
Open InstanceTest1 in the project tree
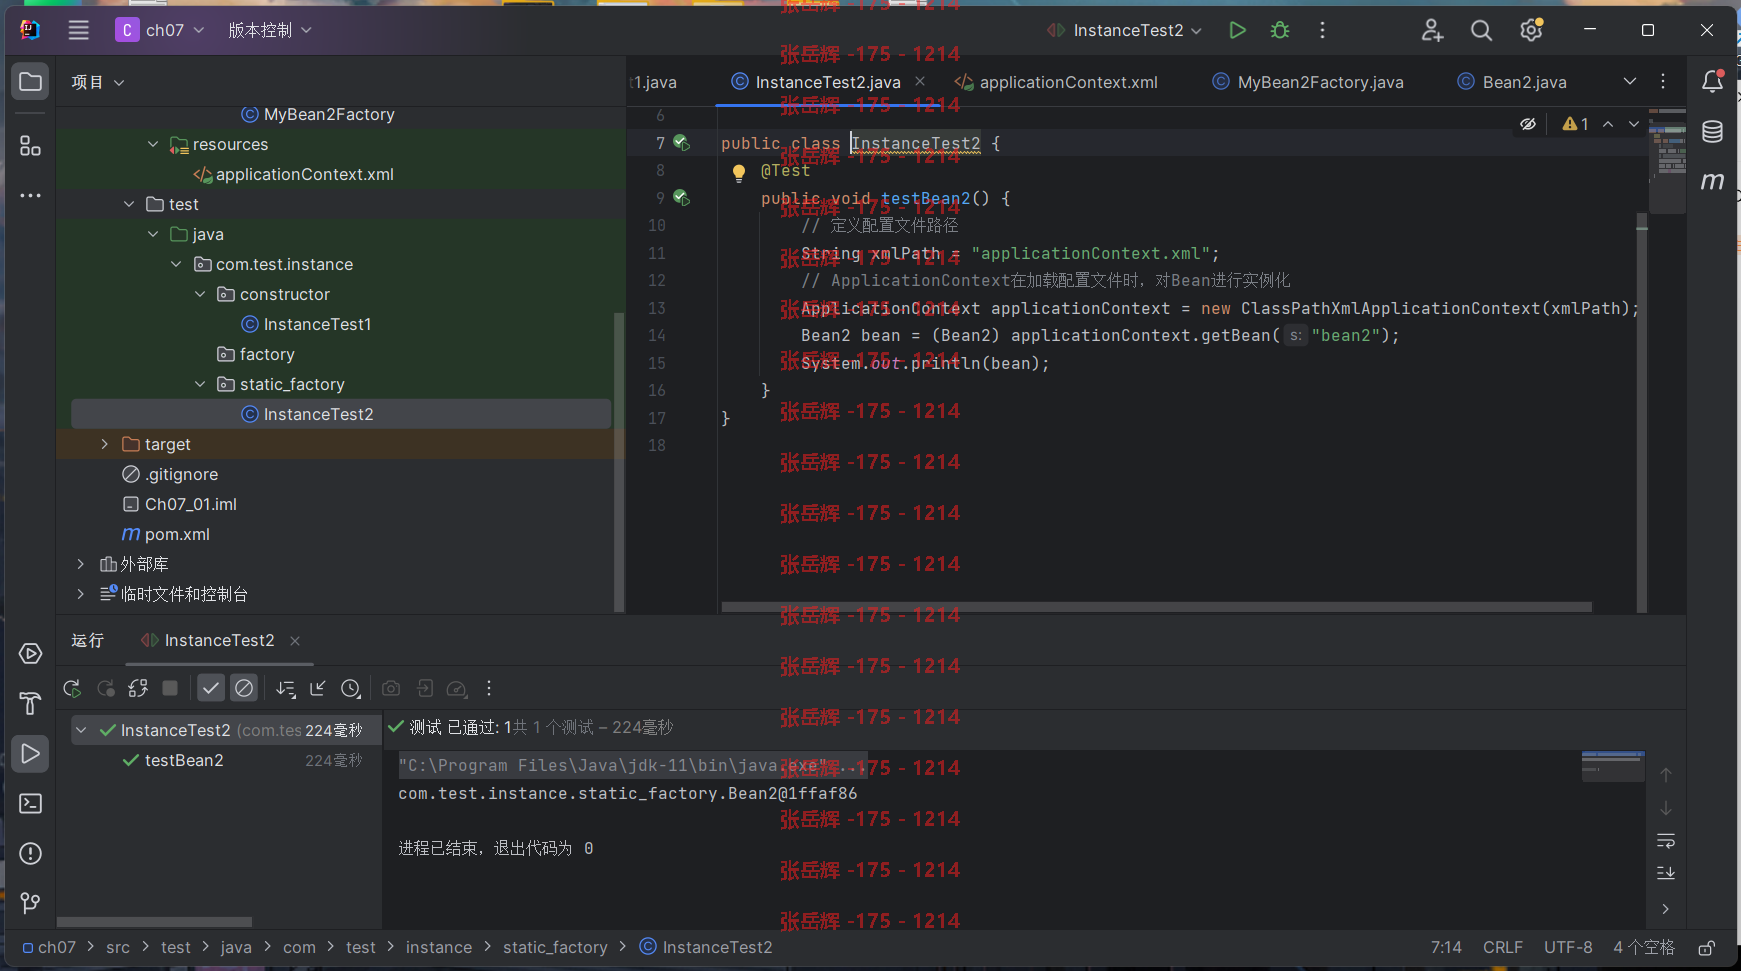pyautogui.click(x=317, y=324)
